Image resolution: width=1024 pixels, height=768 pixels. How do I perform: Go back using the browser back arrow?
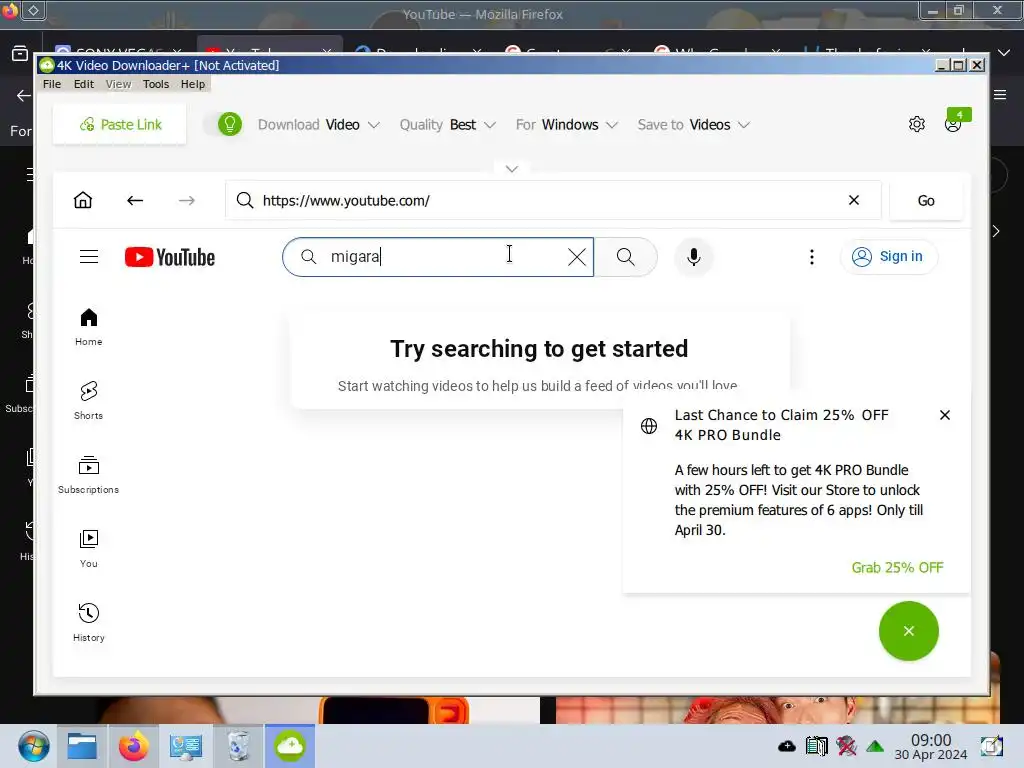pyautogui.click(x=135, y=200)
